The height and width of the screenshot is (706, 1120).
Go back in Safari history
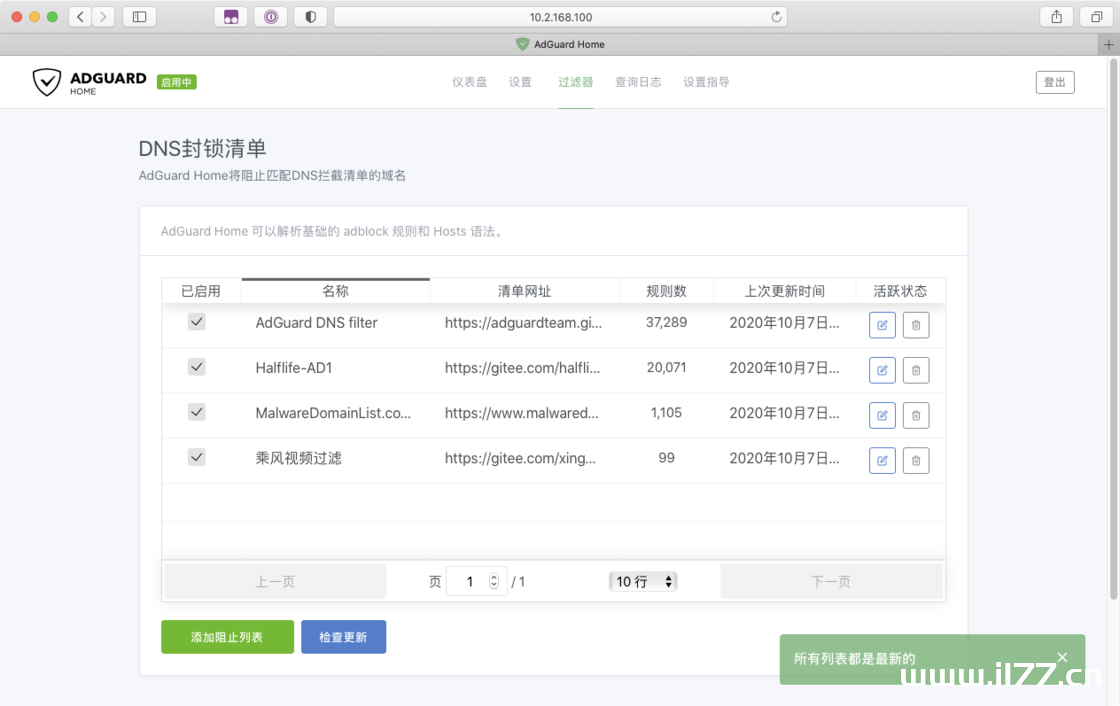[x=80, y=16]
